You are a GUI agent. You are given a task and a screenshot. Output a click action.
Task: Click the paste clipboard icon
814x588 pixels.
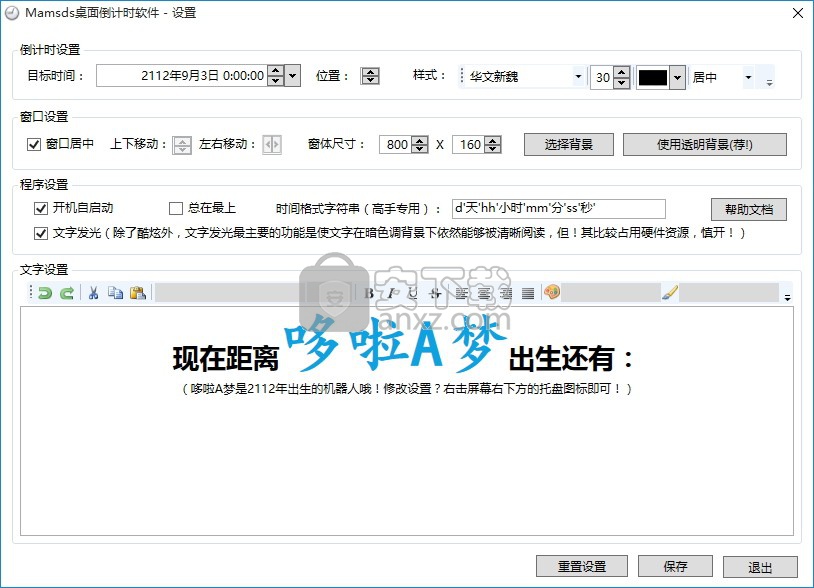pyautogui.click(x=138, y=293)
